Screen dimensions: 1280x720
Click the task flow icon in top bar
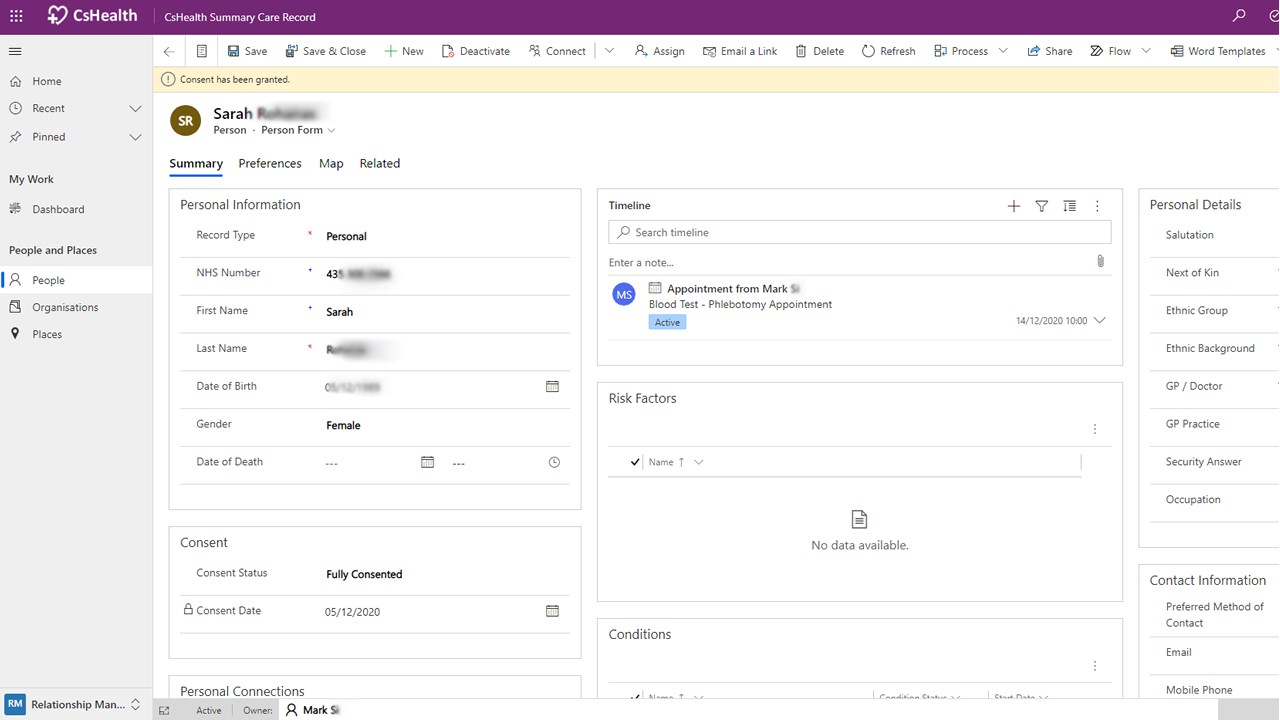point(1273,16)
